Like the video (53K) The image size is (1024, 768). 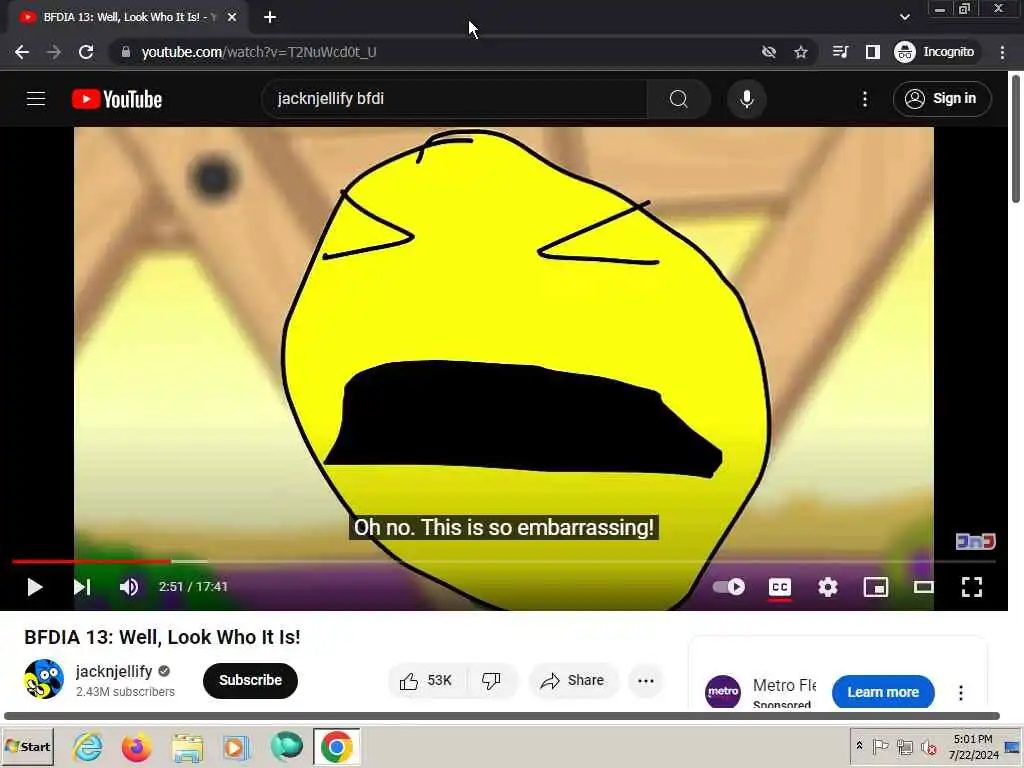point(426,680)
